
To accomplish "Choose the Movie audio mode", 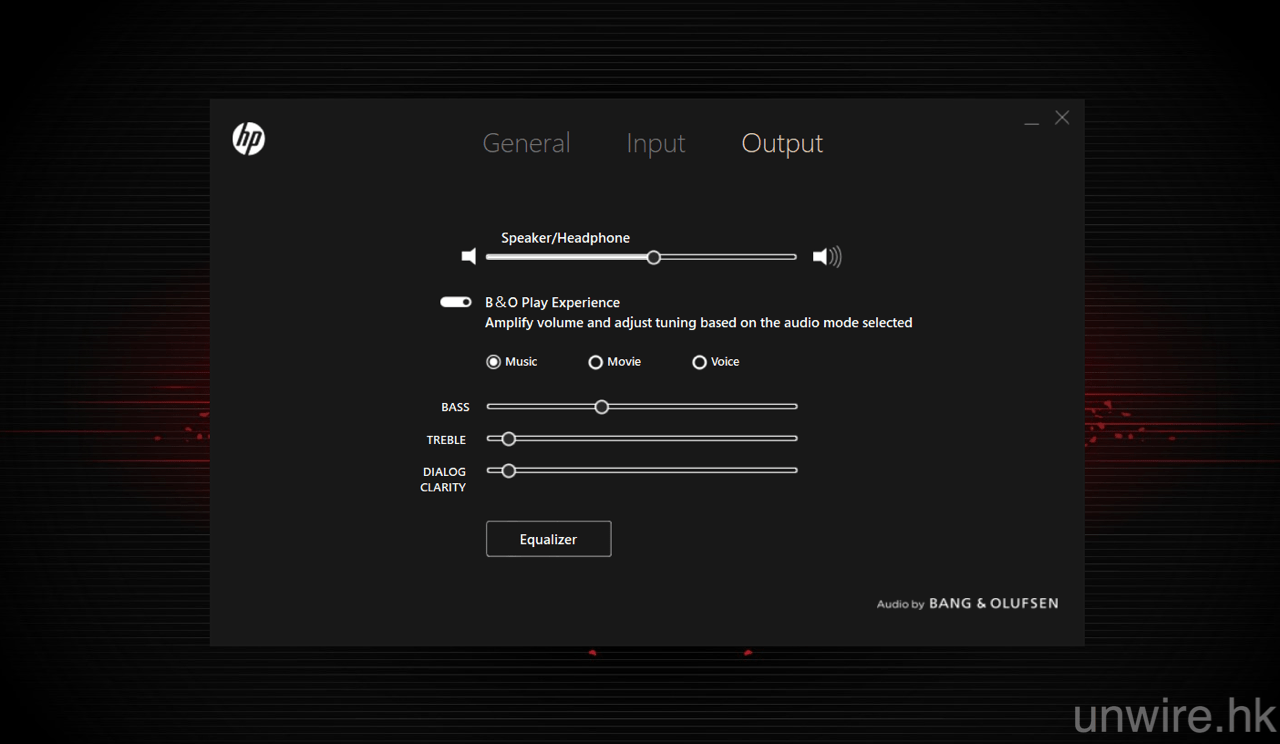I will [x=595, y=362].
